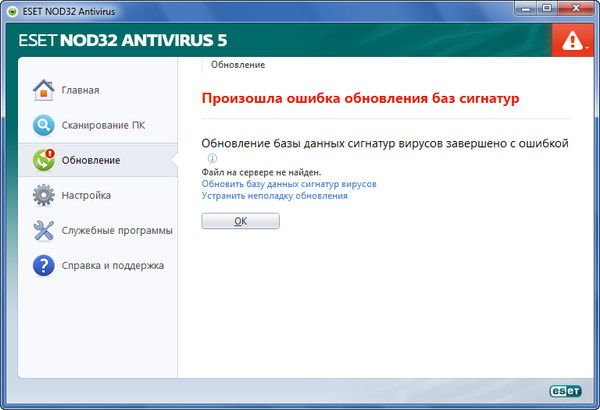The image size is (600, 410).
Task: Open the Сканирование ПК section
Action: tap(103, 125)
